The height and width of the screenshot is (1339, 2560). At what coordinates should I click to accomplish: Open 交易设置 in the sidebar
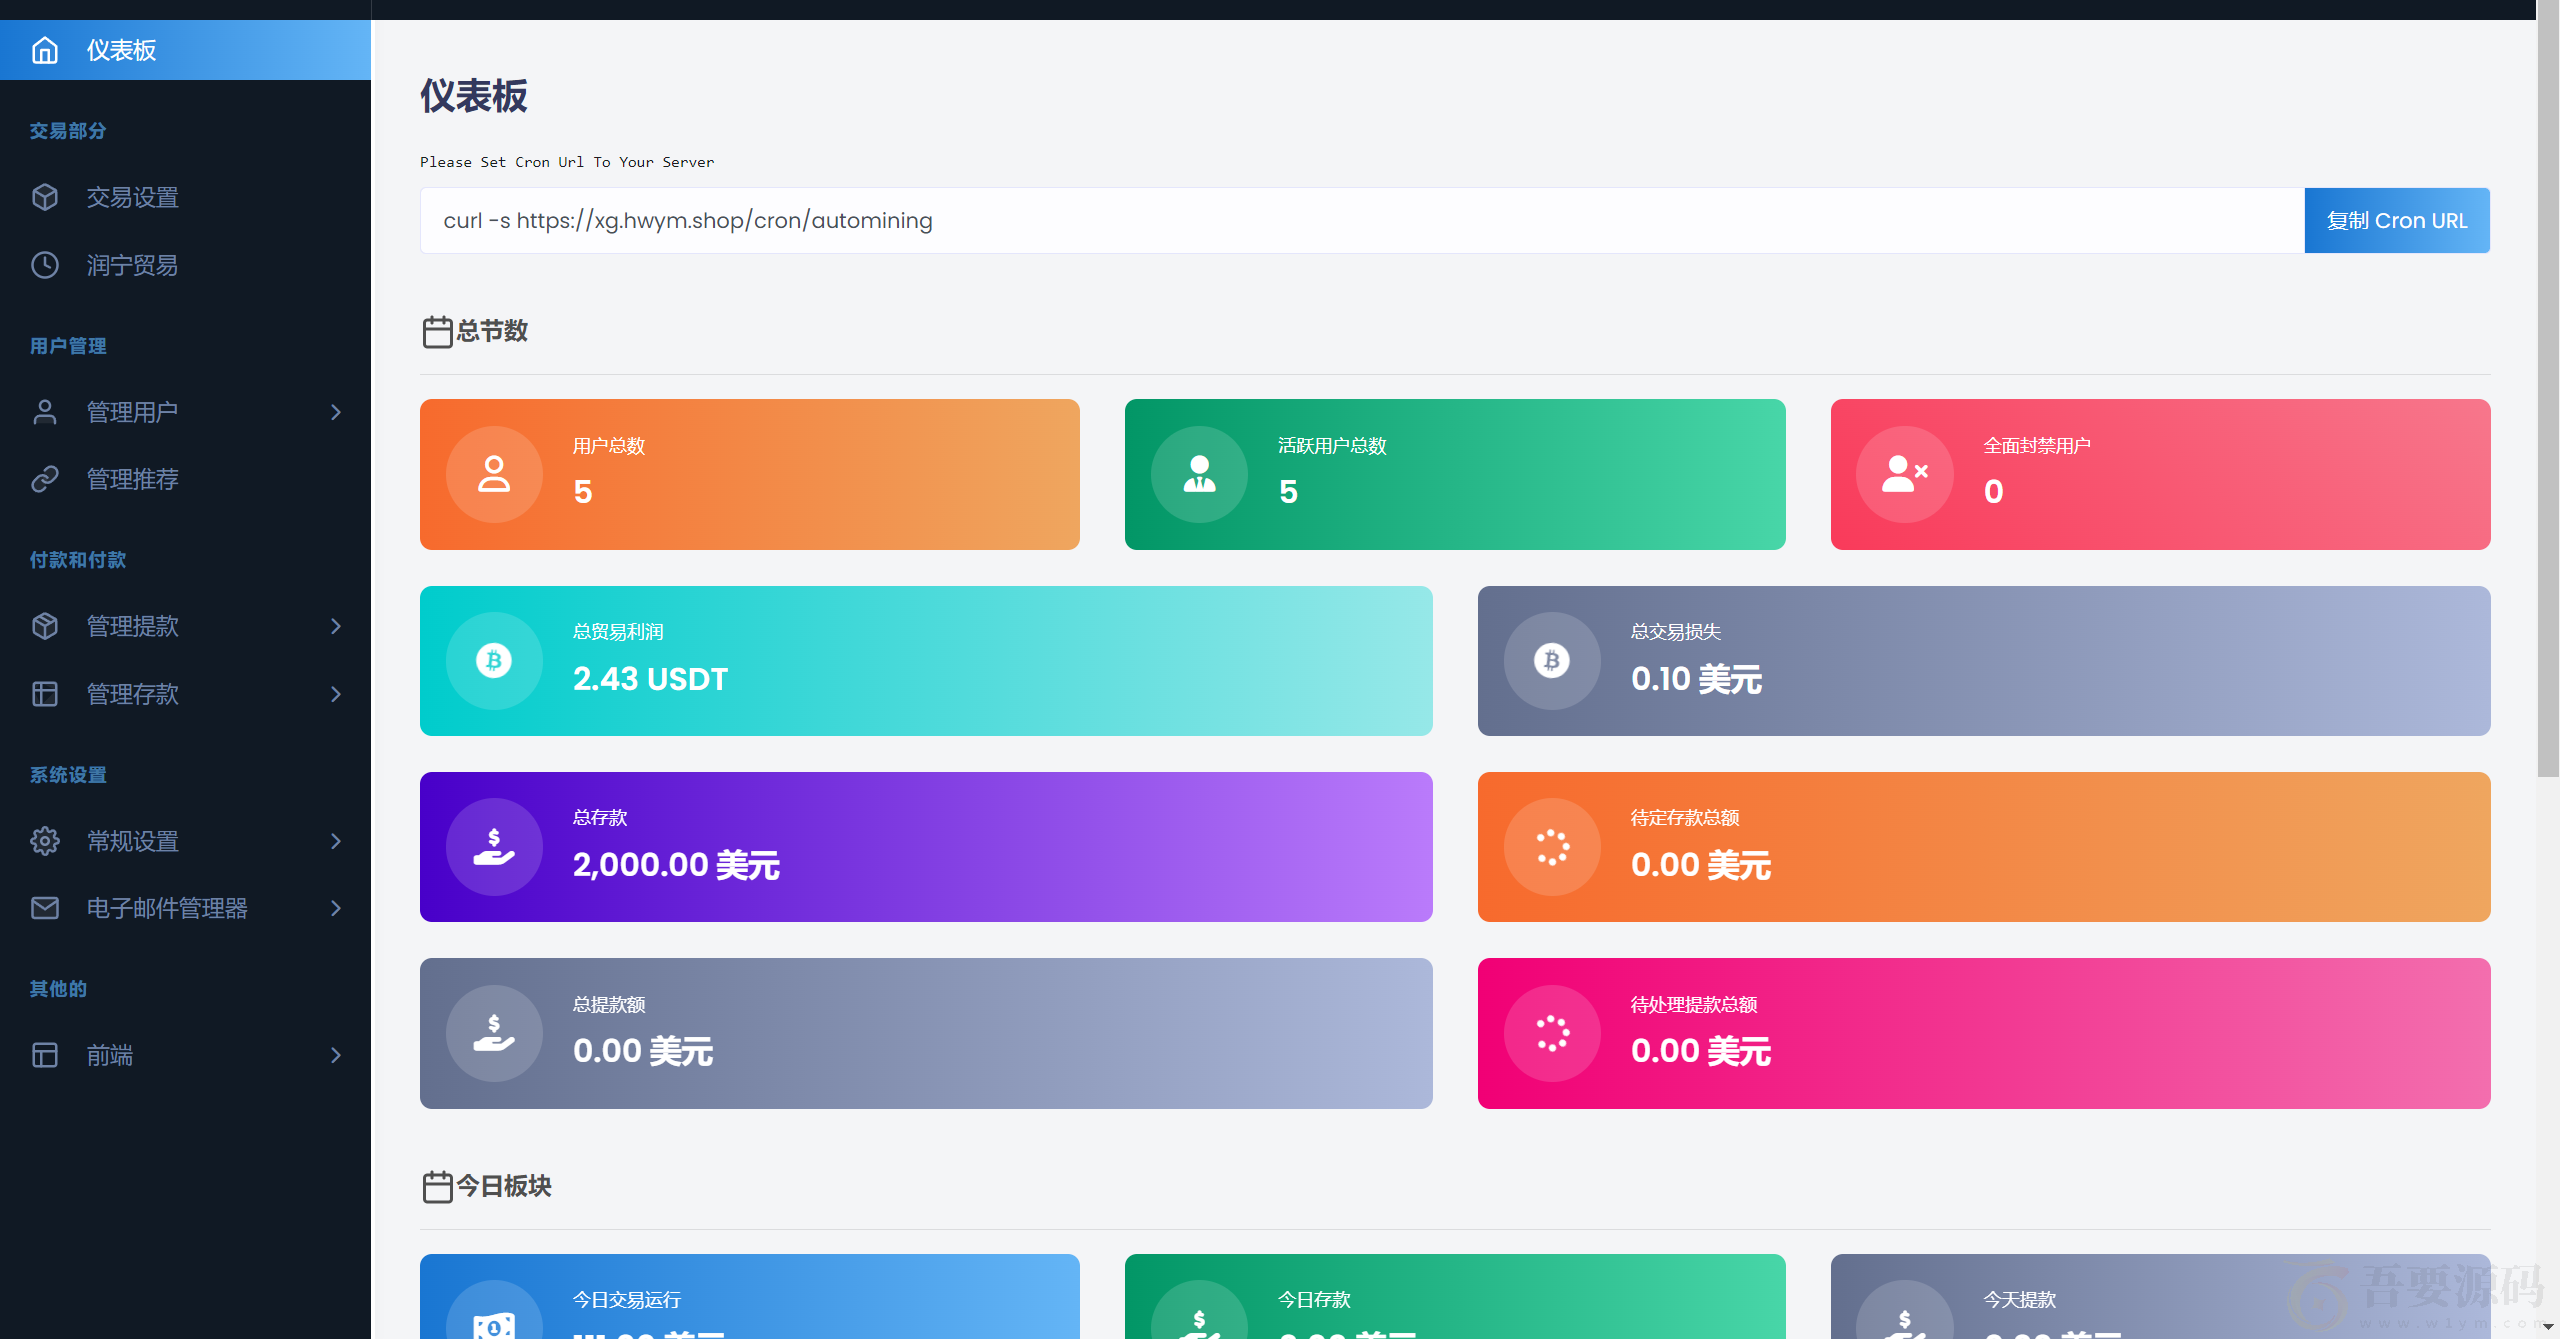pyautogui.click(x=185, y=197)
